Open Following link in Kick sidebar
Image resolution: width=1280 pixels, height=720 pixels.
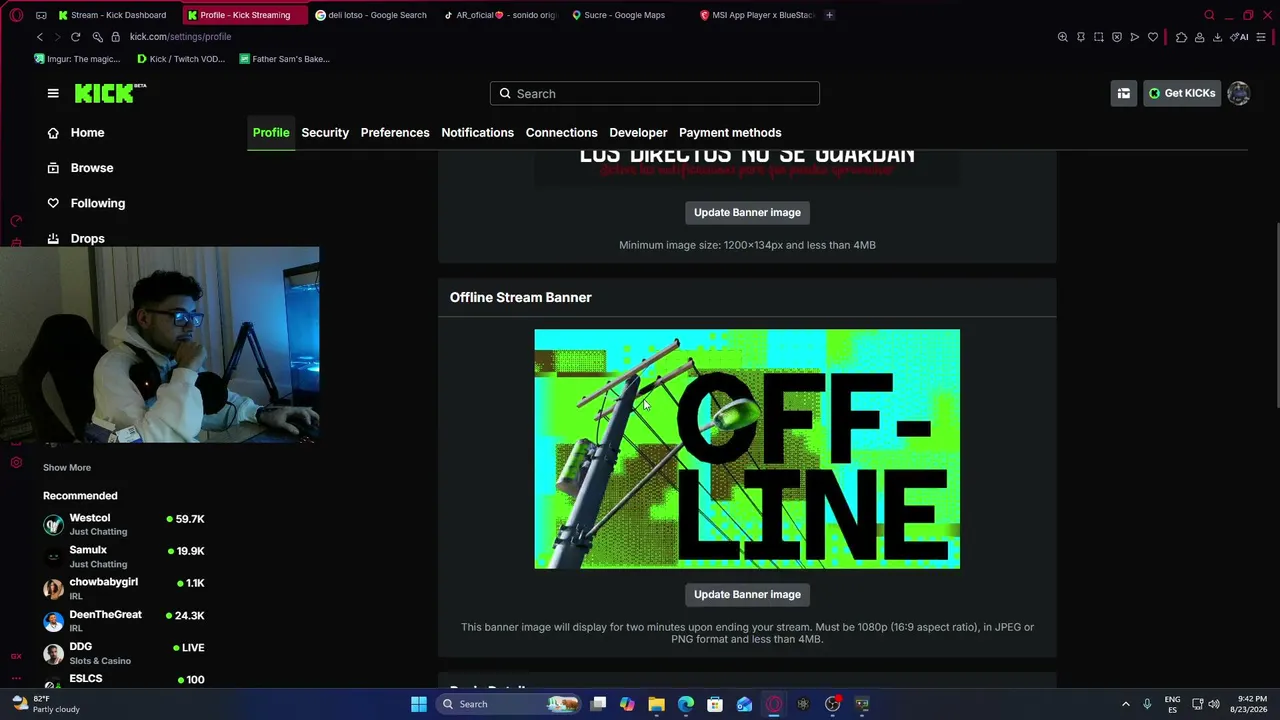pyautogui.click(x=98, y=203)
